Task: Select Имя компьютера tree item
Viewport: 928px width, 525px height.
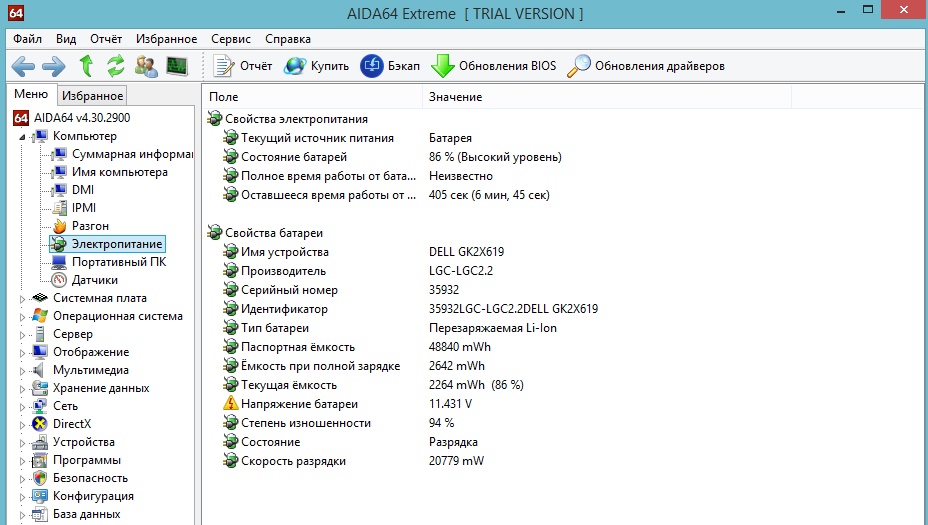Action: [120, 172]
